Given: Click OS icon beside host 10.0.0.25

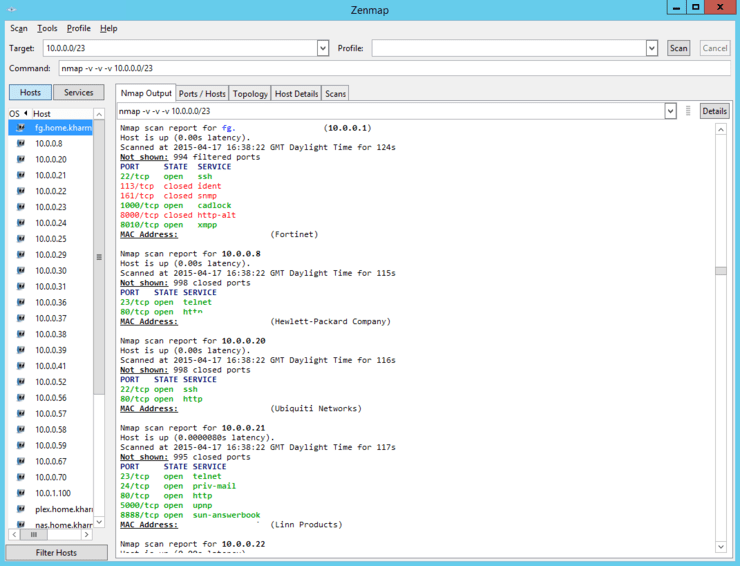Looking at the screenshot, I should point(21,239).
